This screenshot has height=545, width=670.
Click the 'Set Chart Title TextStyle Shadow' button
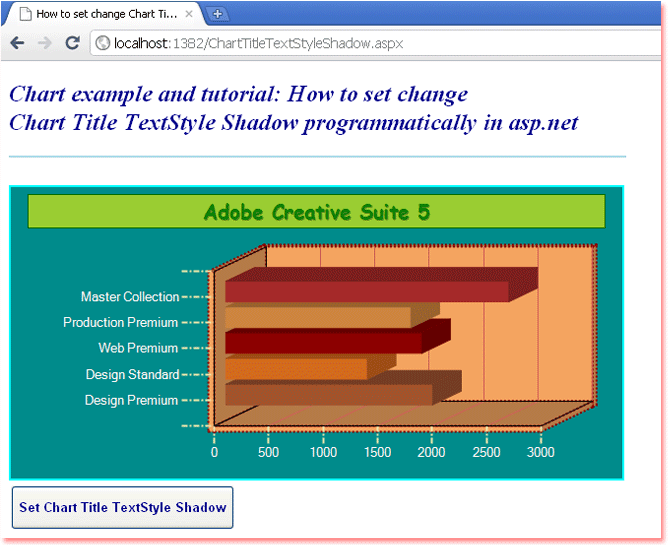[x=123, y=507]
